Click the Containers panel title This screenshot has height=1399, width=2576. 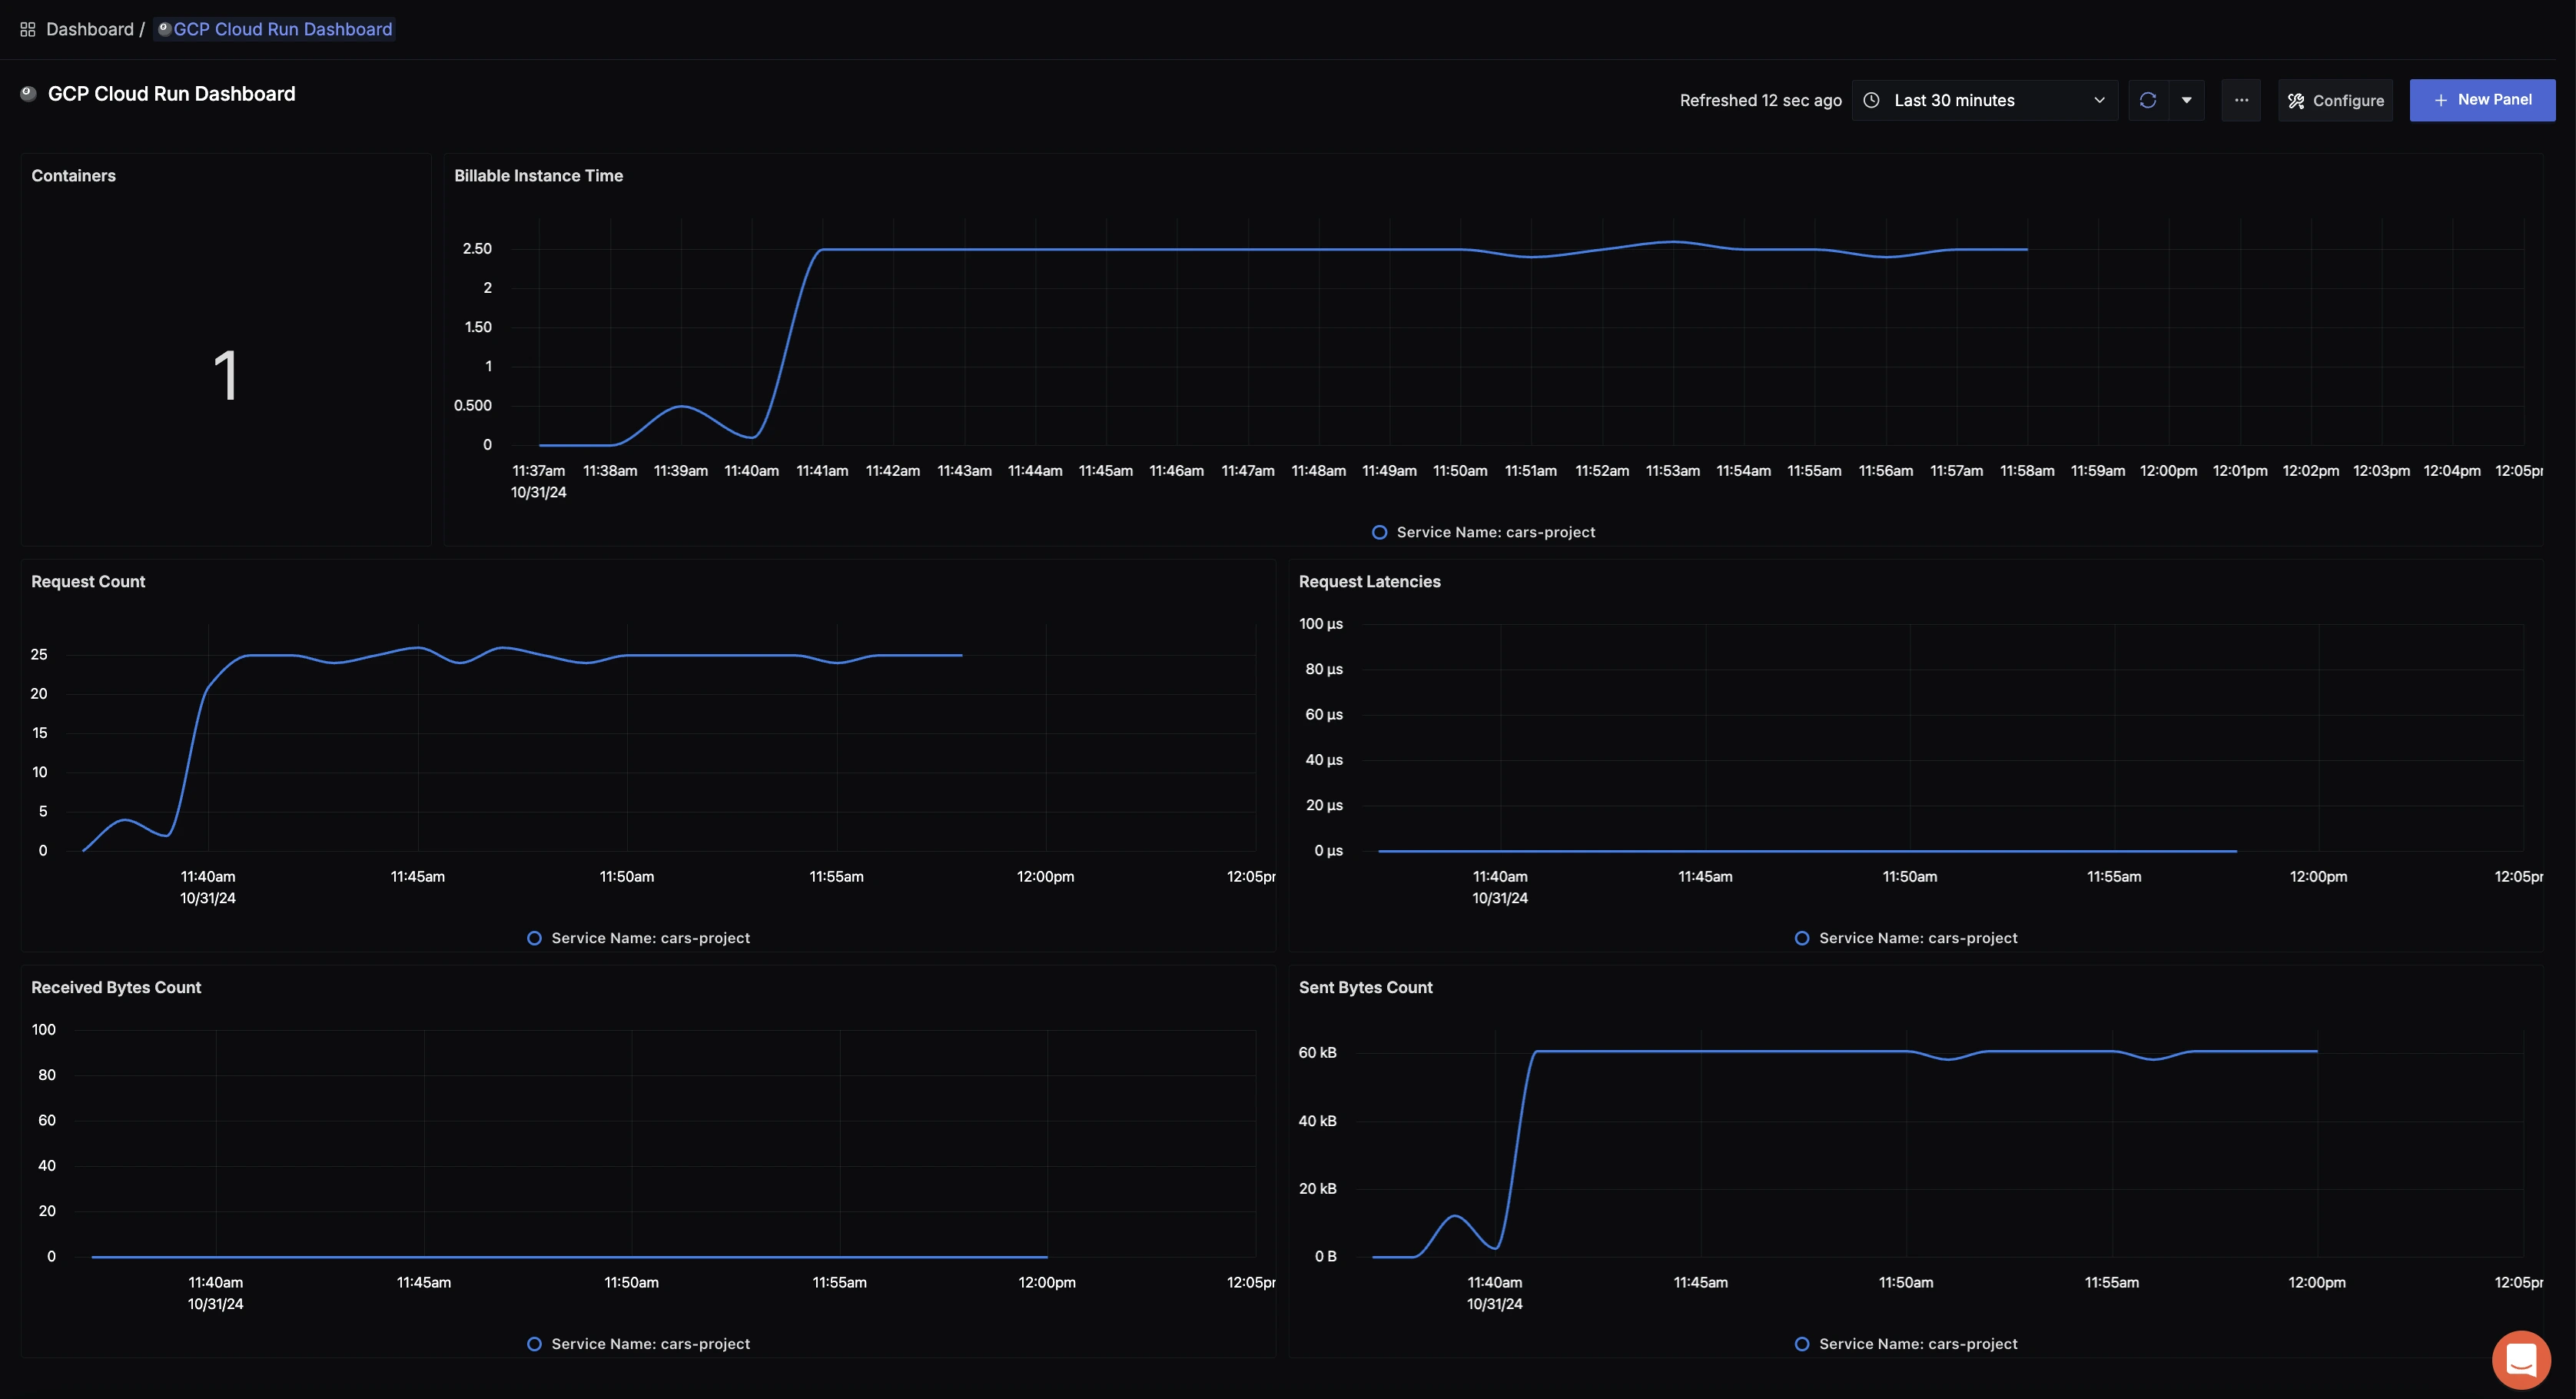pyautogui.click(x=73, y=176)
